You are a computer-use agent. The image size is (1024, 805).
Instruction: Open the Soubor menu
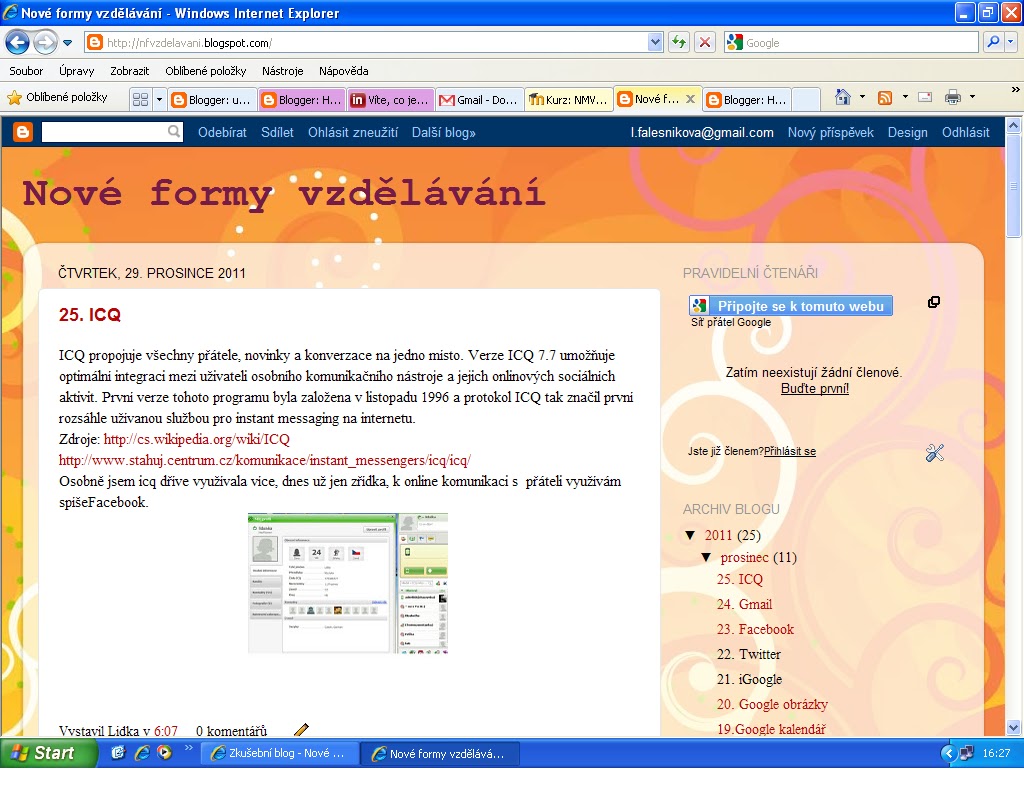click(26, 71)
